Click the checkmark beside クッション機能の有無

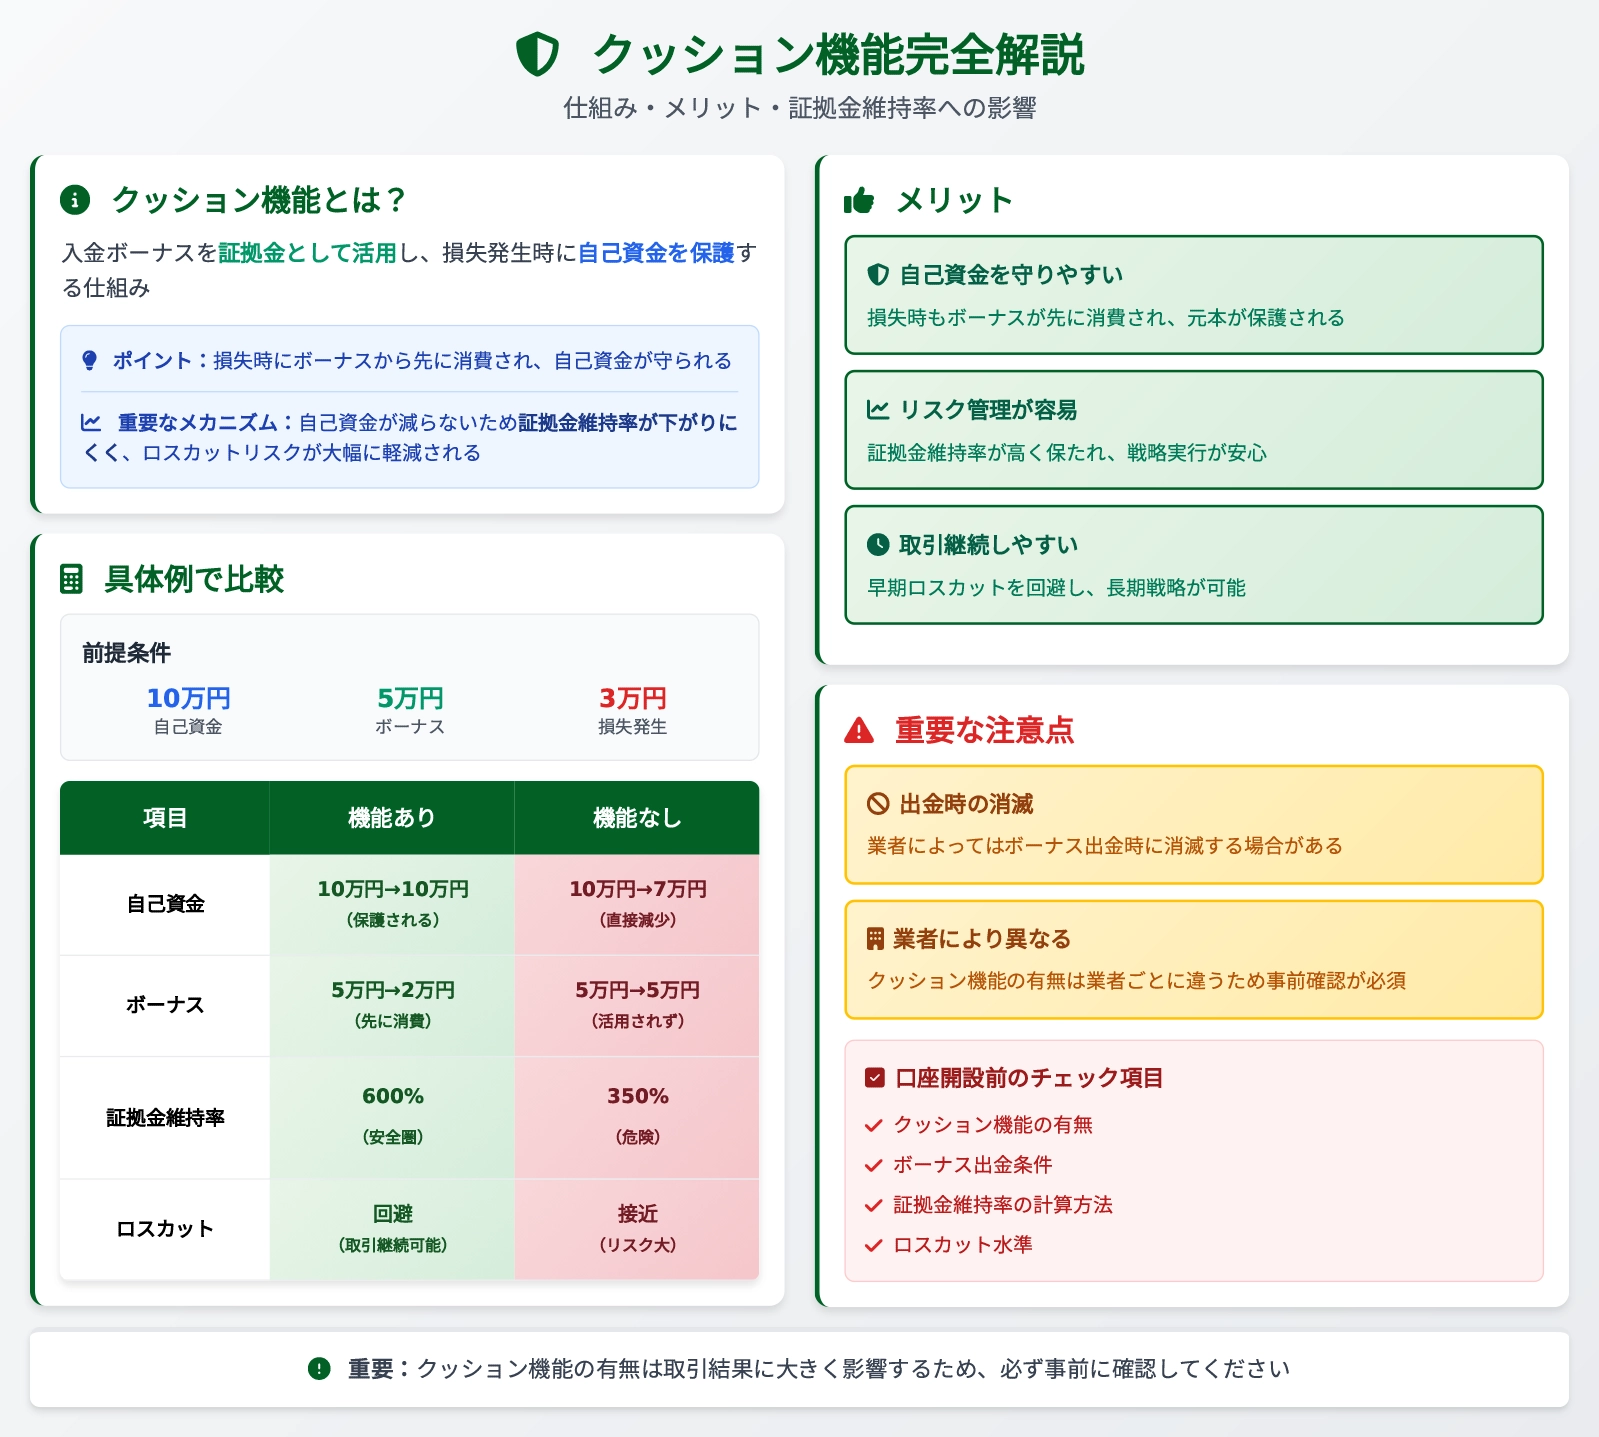pos(873,1126)
